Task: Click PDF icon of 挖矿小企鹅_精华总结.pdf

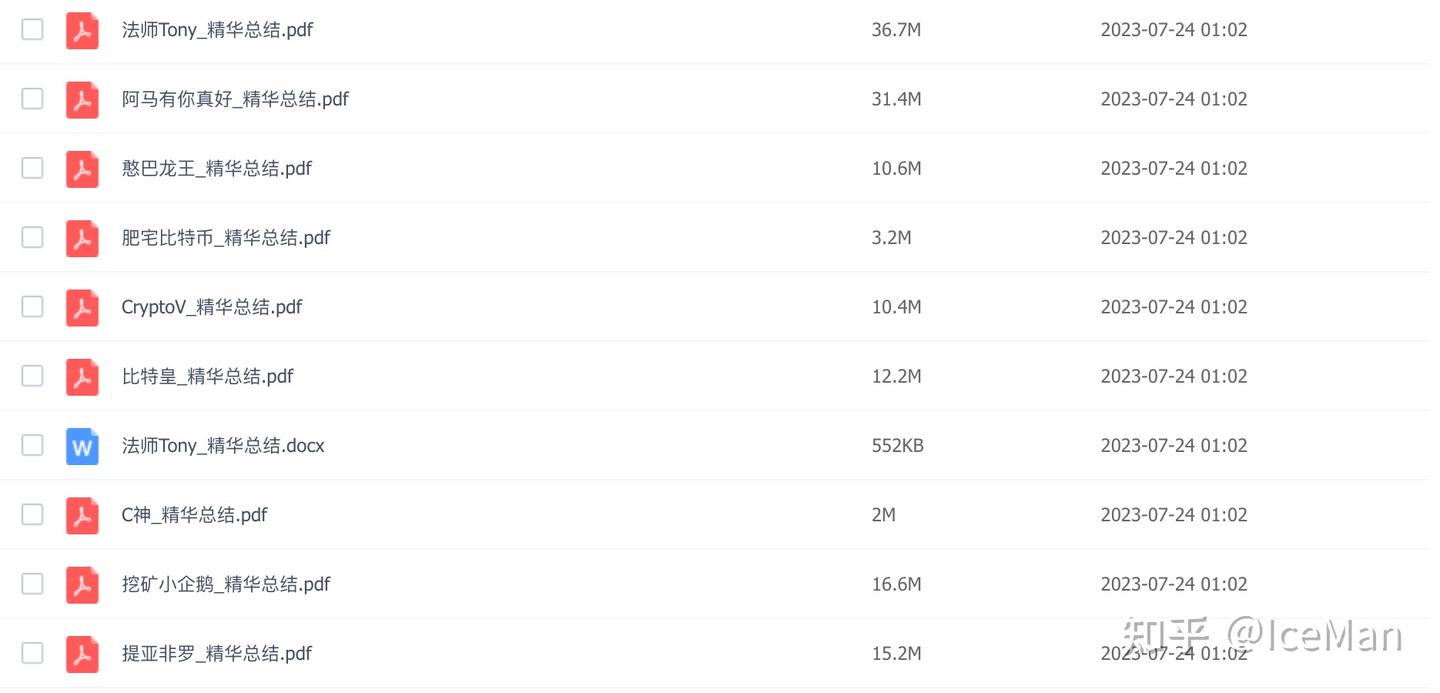Action: point(82,584)
